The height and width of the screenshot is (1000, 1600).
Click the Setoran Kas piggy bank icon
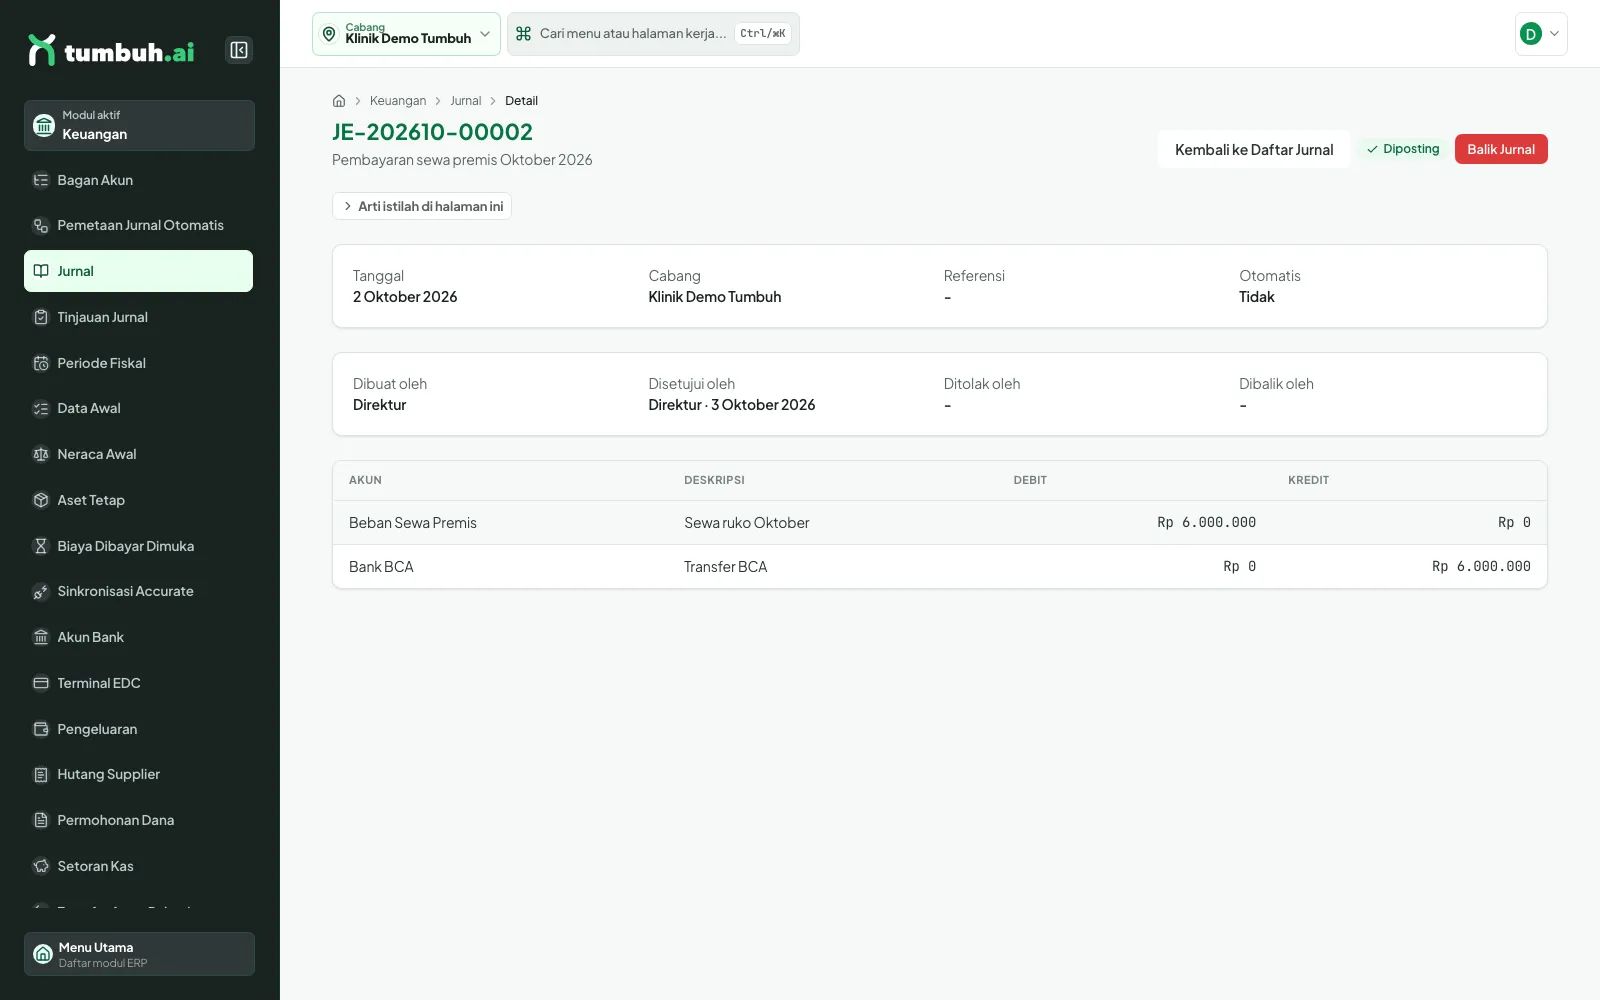pyautogui.click(x=41, y=866)
